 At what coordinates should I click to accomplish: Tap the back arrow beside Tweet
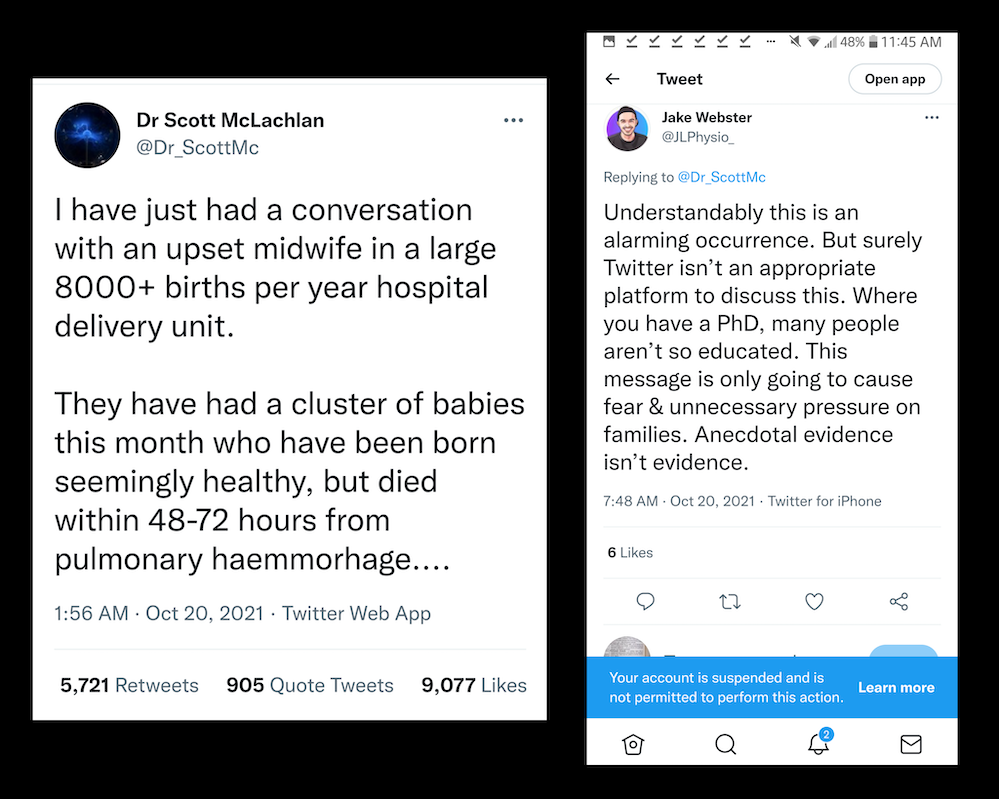click(613, 79)
